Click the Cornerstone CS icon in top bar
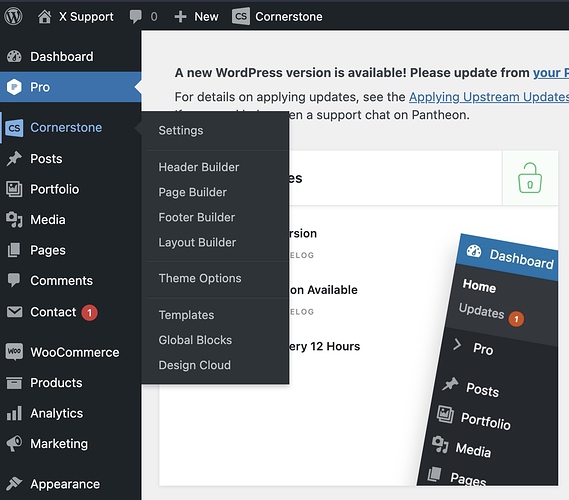 coord(241,16)
